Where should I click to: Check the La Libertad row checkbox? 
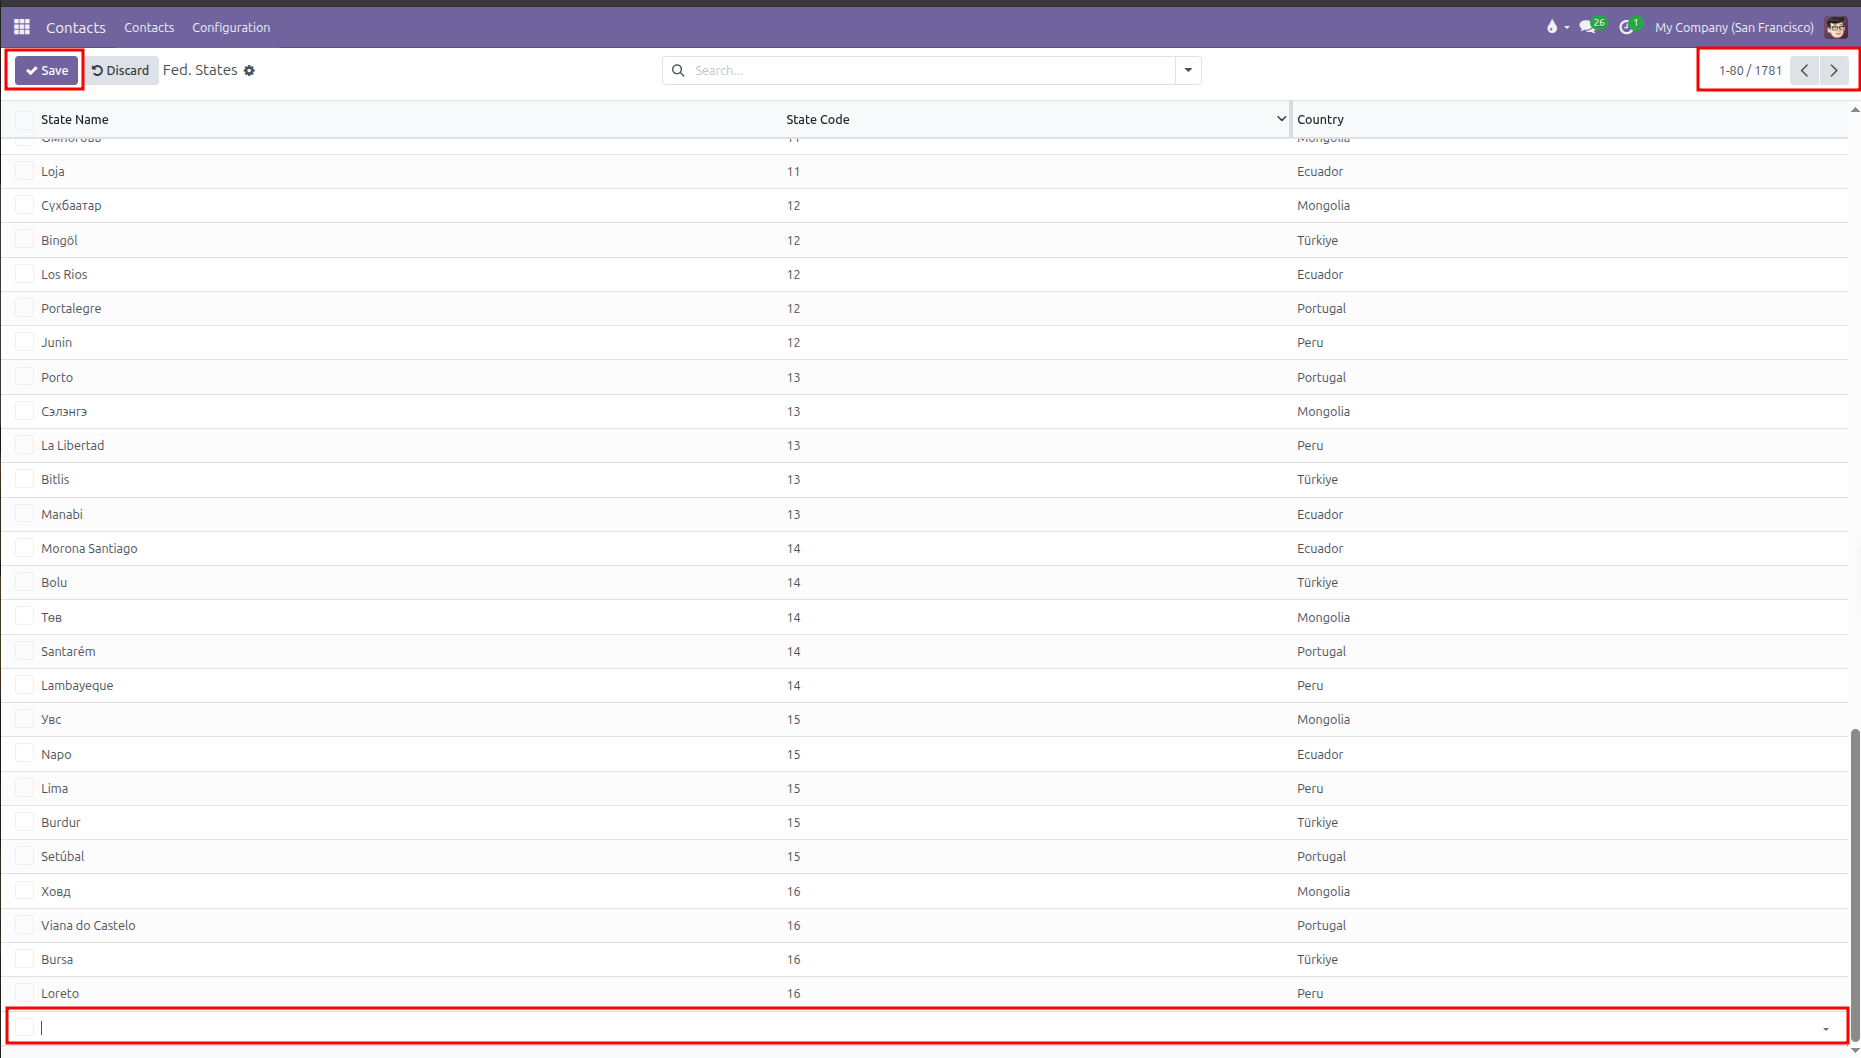[x=24, y=445]
